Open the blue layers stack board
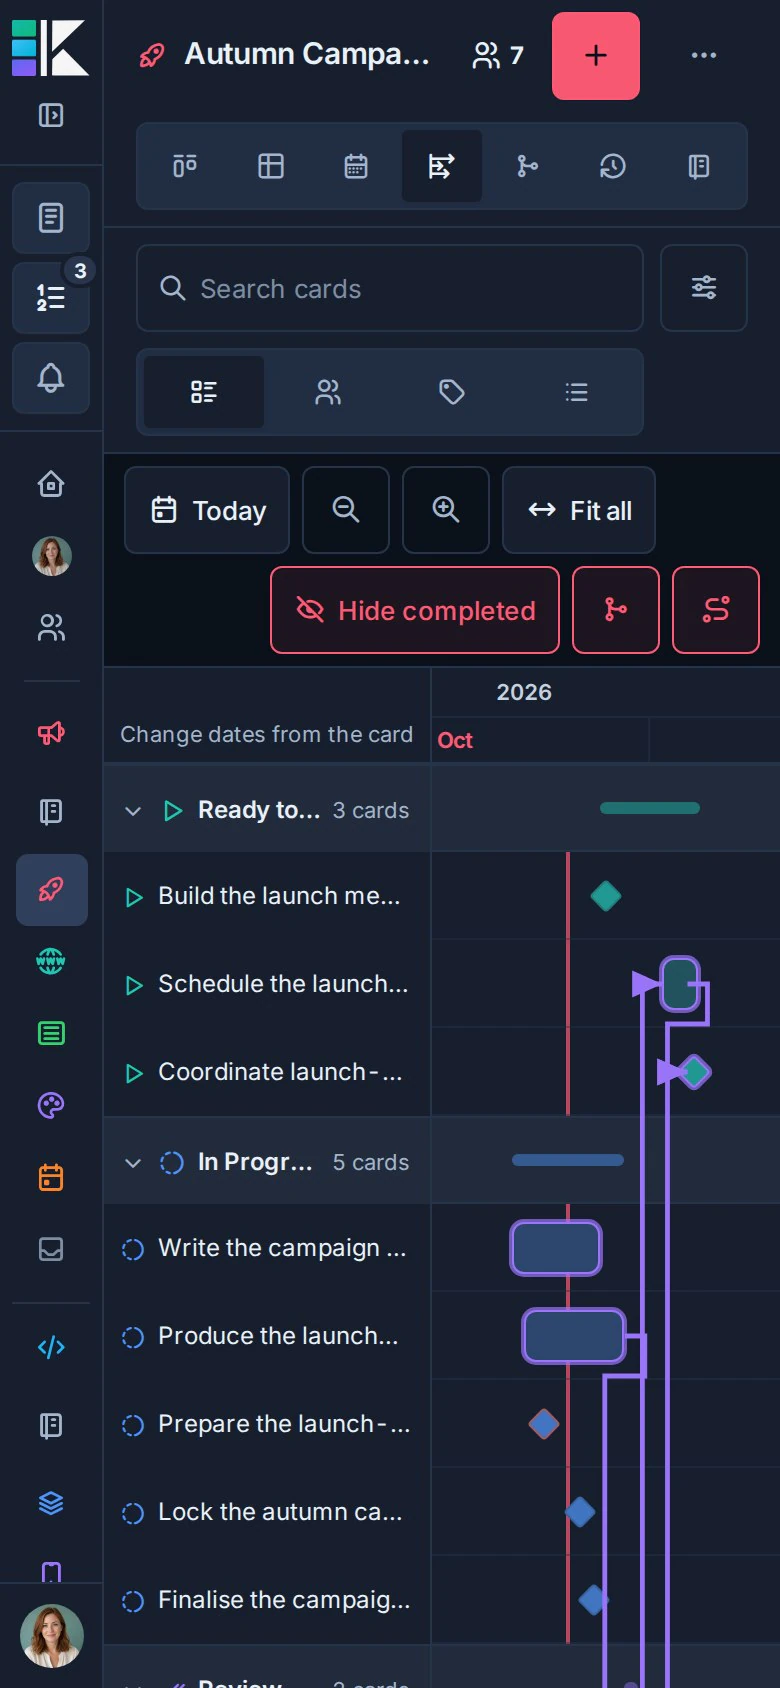Image resolution: width=780 pixels, height=1688 pixels. tap(51, 1503)
